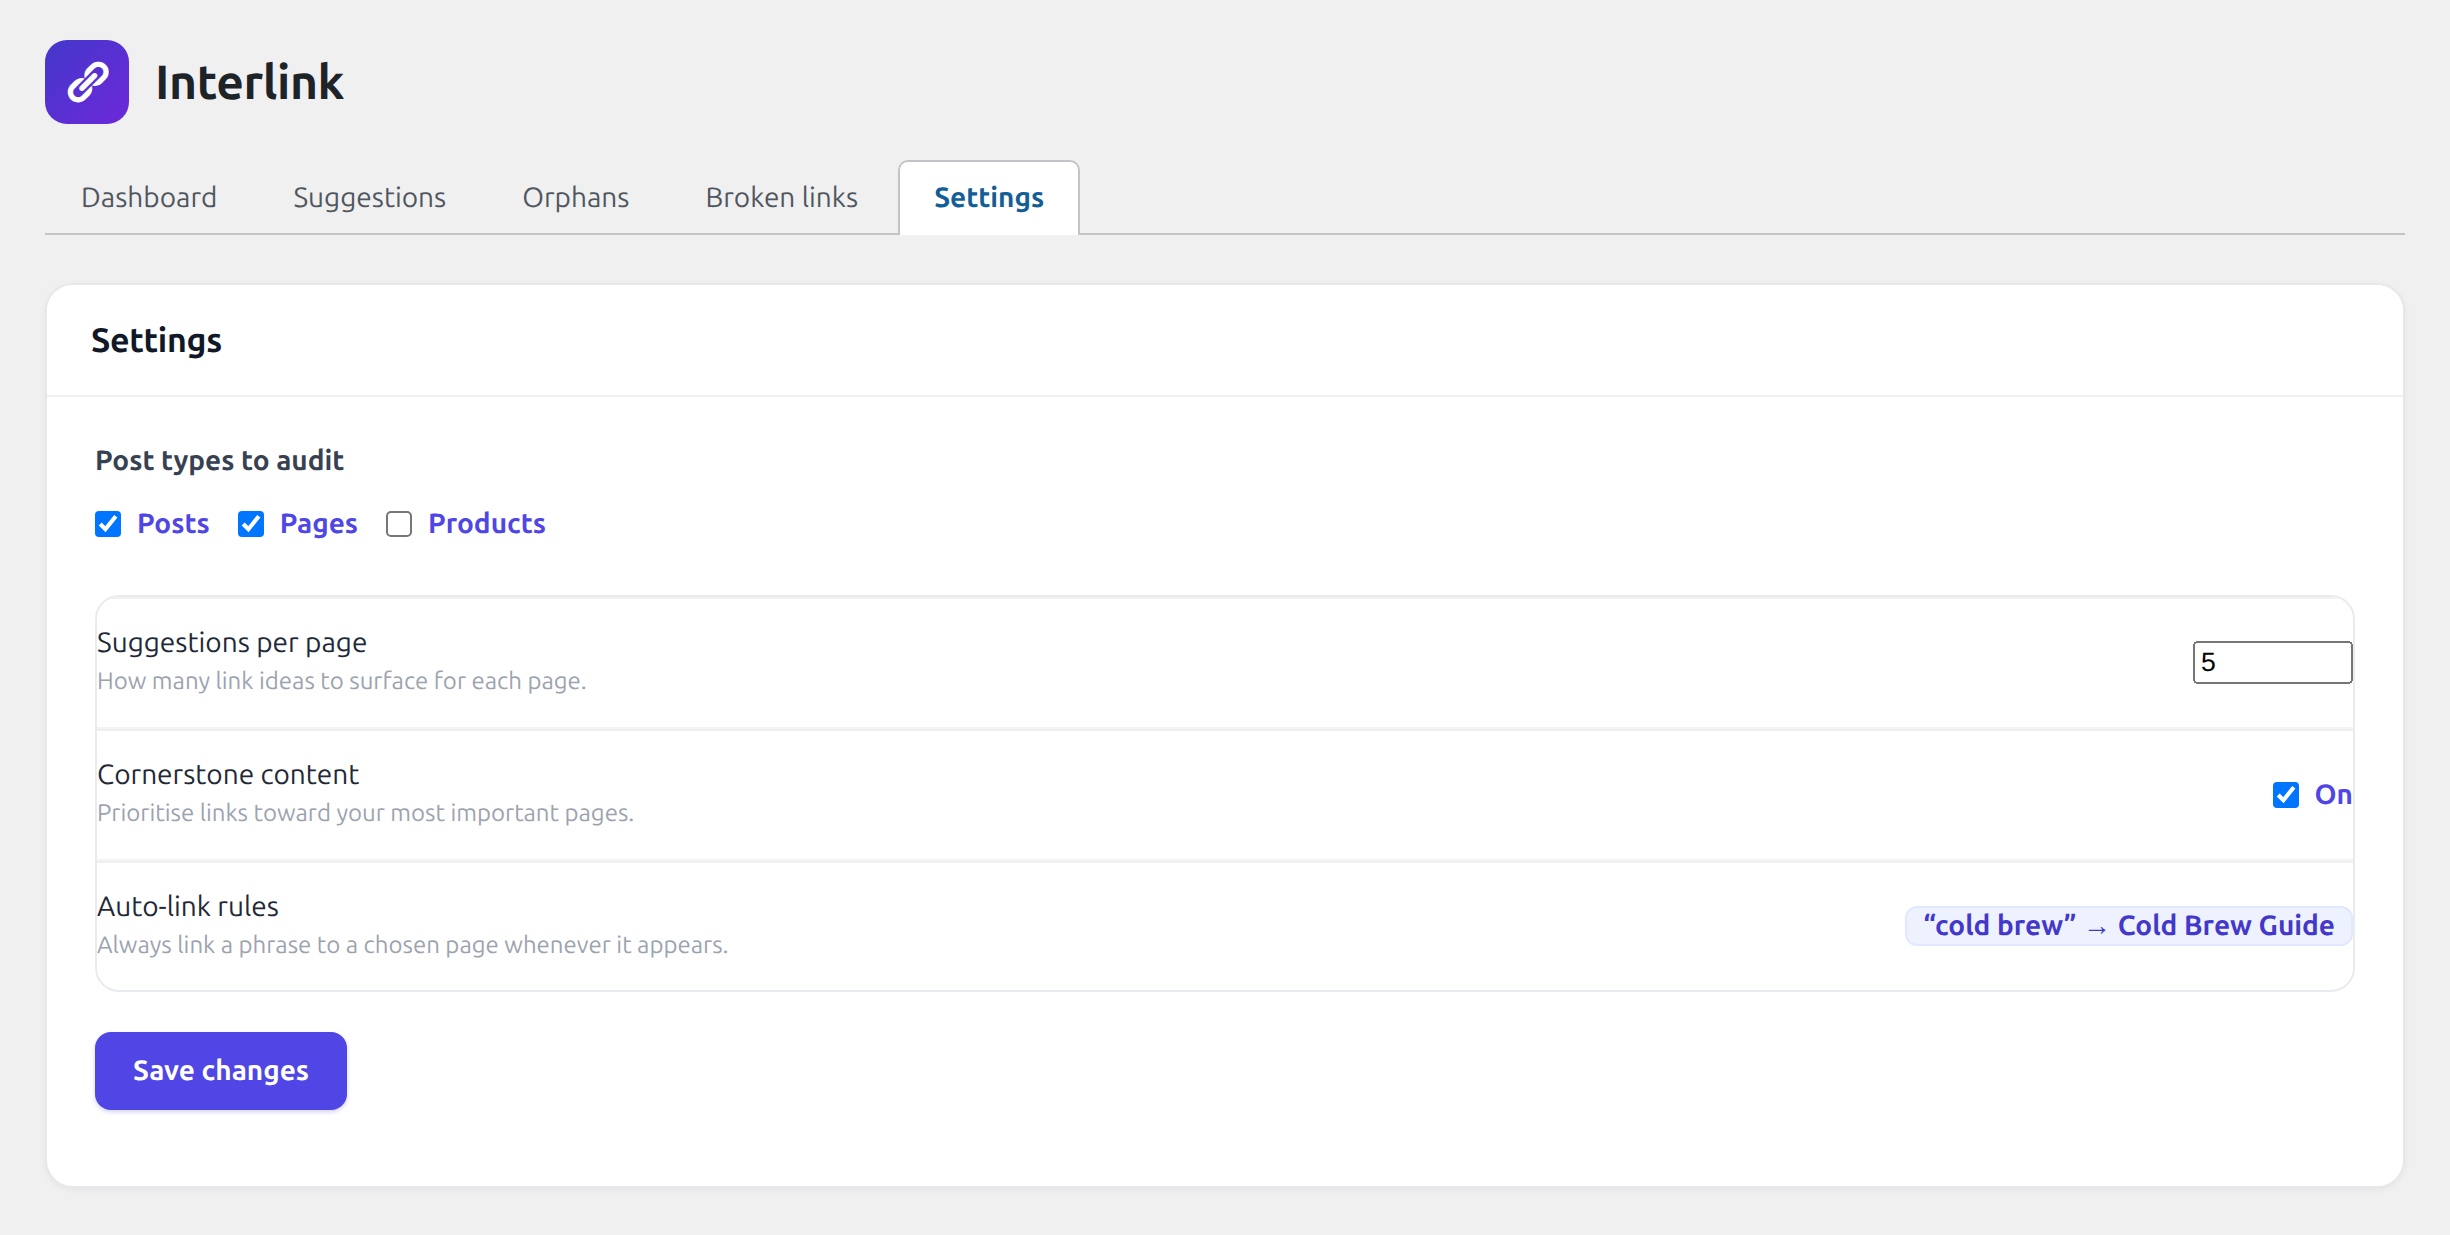This screenshot has height=1235, width=2450.
Task: Click the Settings card heading
Action: 157,340
